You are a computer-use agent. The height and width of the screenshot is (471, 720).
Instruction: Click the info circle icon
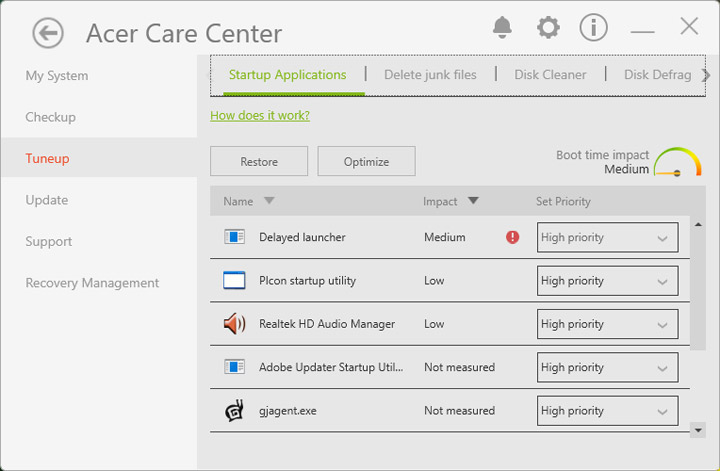point(593,27)
